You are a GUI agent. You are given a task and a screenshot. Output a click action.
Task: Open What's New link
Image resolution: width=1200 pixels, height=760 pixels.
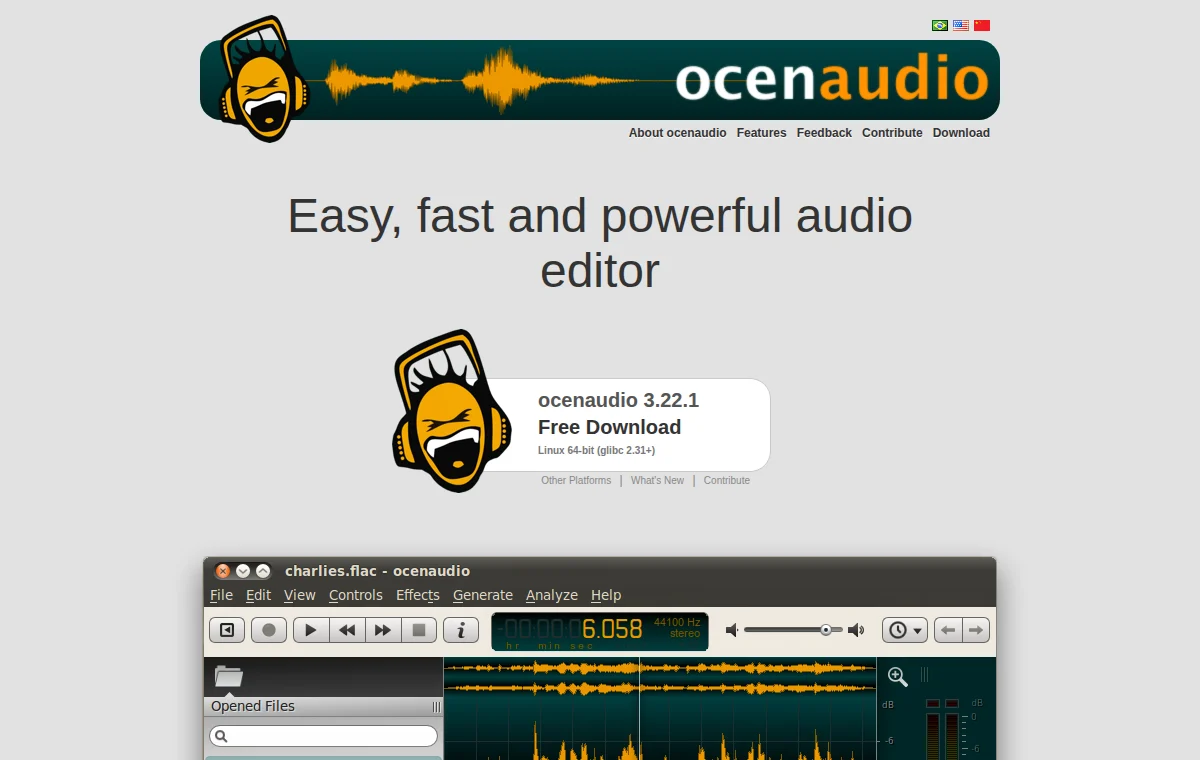657,481
